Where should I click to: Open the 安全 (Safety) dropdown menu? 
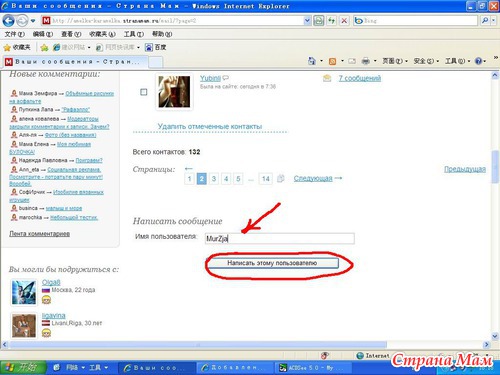[426, 61]
